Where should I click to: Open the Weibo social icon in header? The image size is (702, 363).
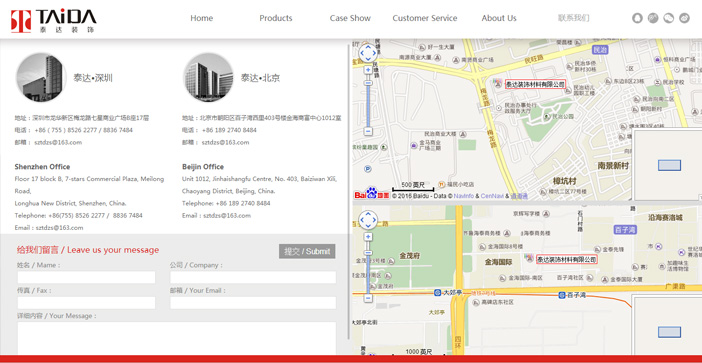[684, 18]
